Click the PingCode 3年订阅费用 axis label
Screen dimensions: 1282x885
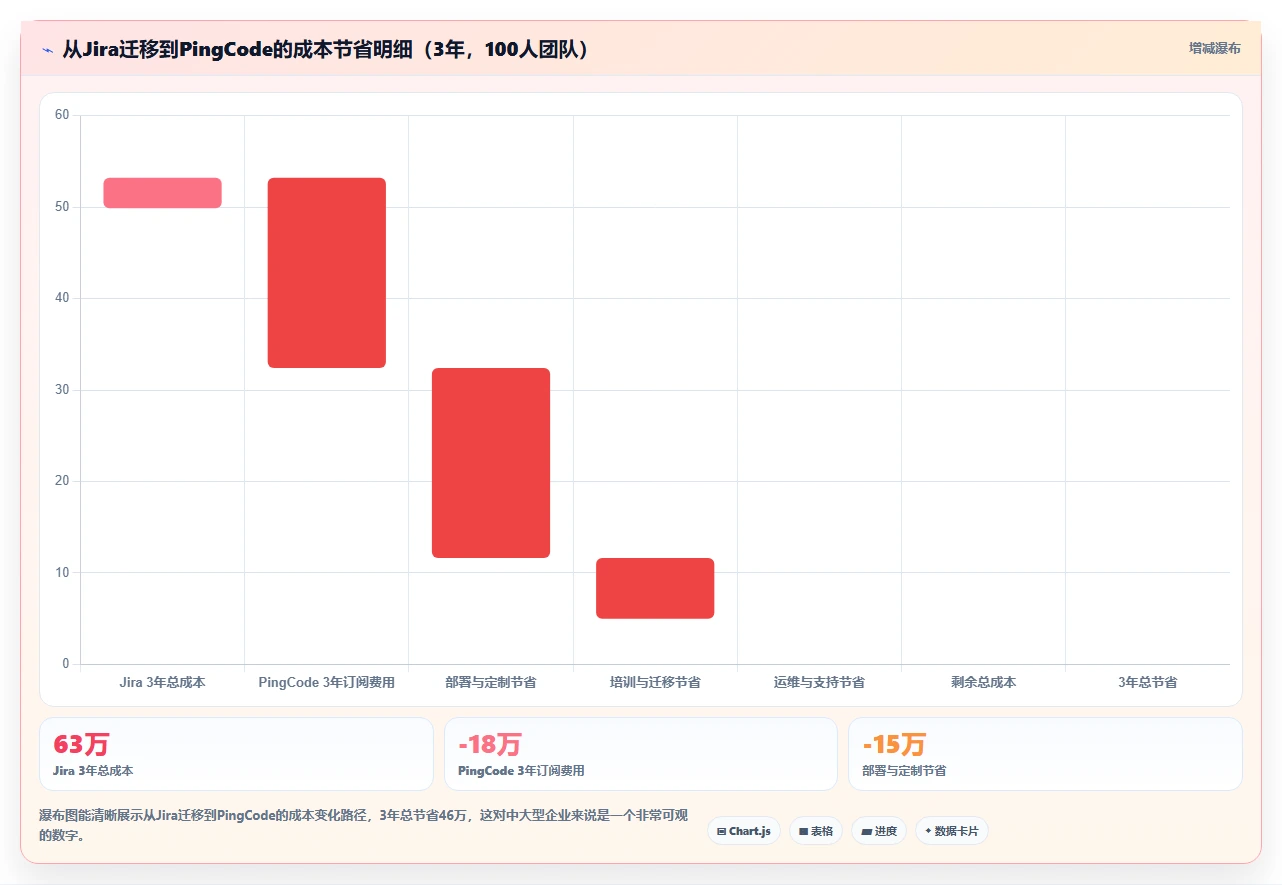coord(326,683)
